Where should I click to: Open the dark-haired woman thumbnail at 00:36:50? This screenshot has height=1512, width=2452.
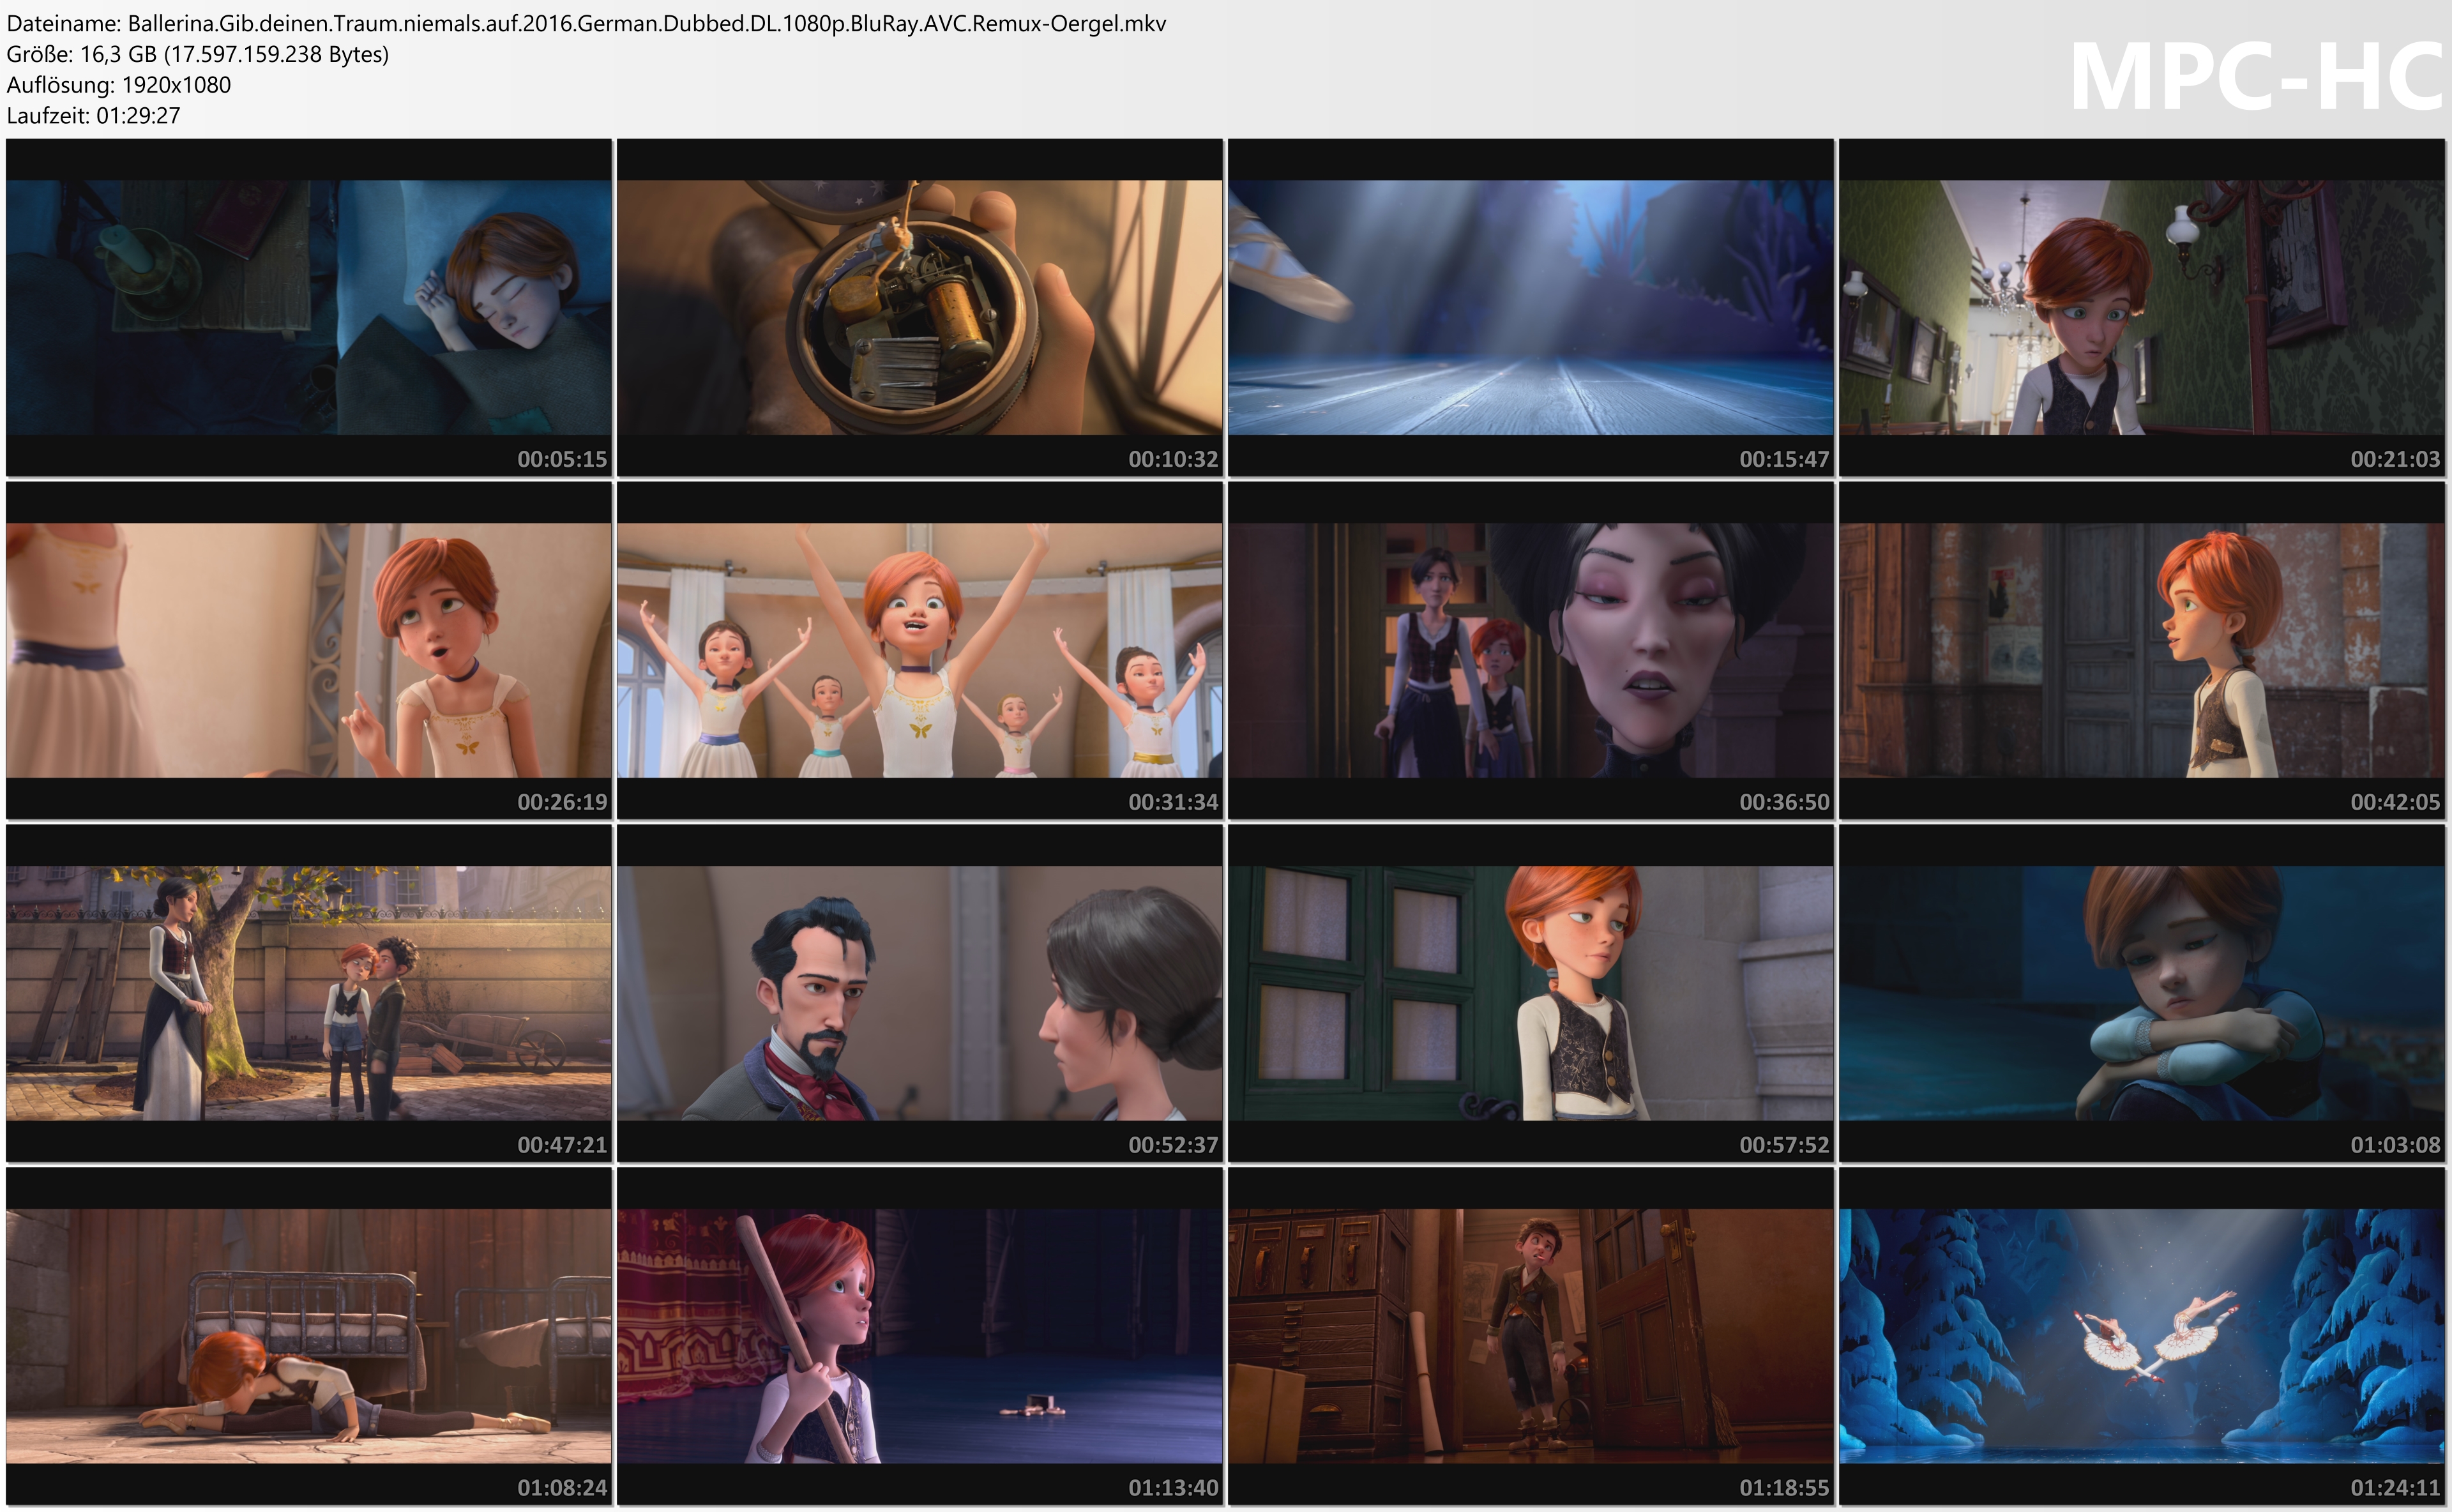pos(1530,650)
